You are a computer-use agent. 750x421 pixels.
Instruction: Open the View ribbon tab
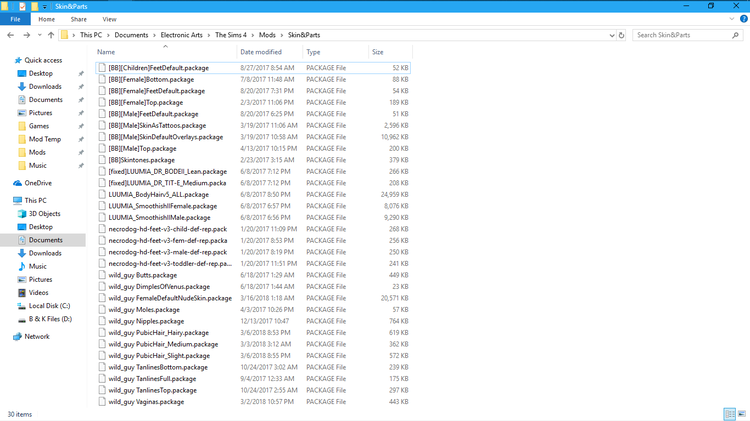point(109,20)
